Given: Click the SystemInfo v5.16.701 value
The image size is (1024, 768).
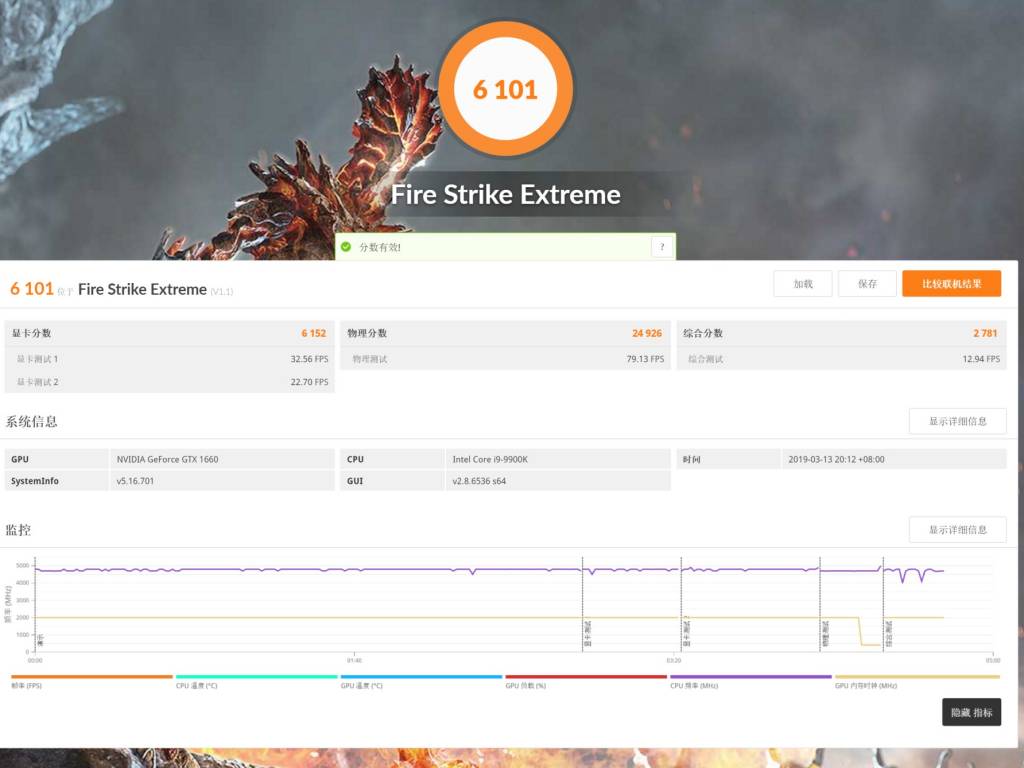Looking at the screenshot, I should [135, 481].
